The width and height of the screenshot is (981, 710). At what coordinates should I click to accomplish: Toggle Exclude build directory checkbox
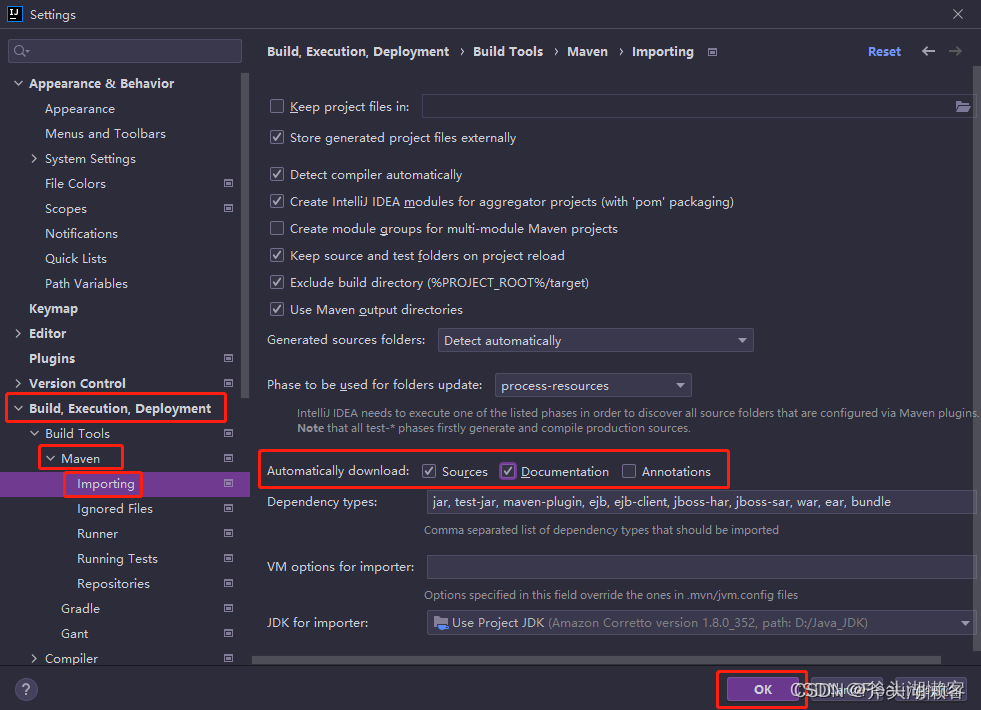pyautogui.click(x=277, y=282)
